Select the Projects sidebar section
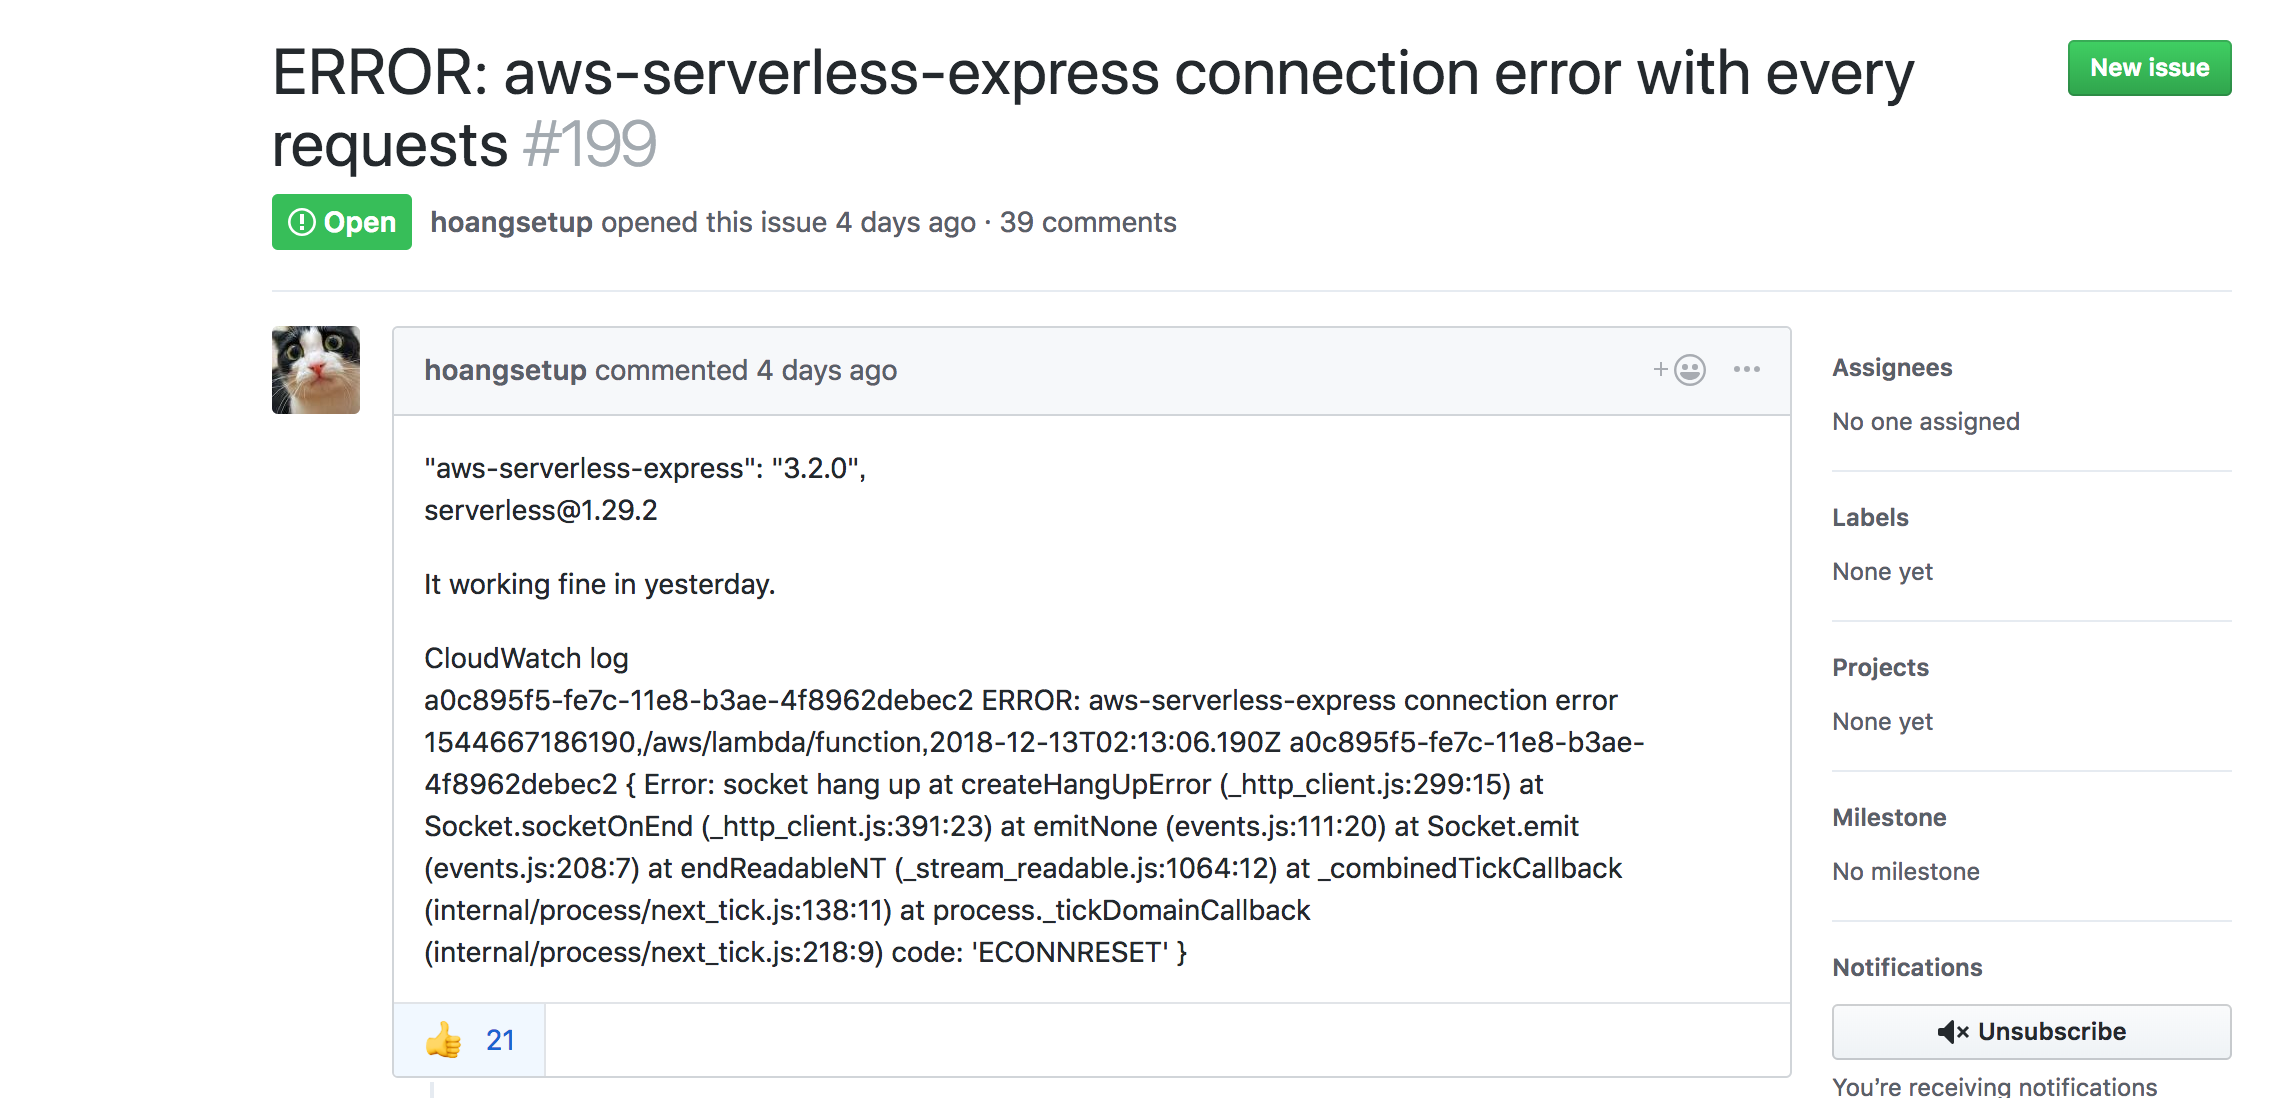The height and width of the screenshot is (1098, 2288). [x=1880, y=667]
